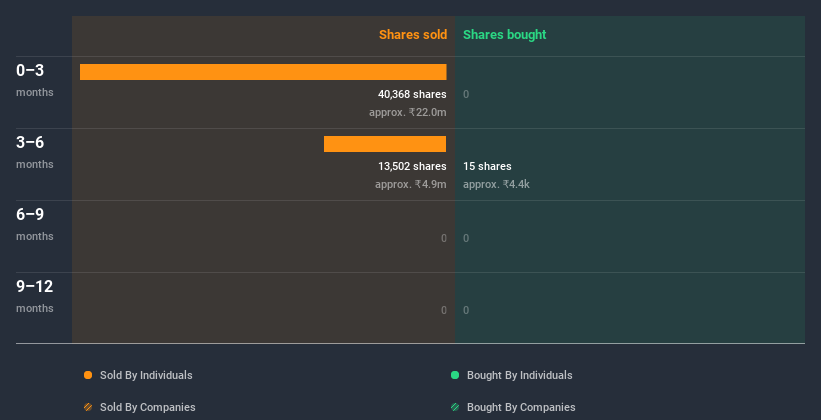Select the 9–12 months row label
Screen dimensions: 821x420
point(35,296)
